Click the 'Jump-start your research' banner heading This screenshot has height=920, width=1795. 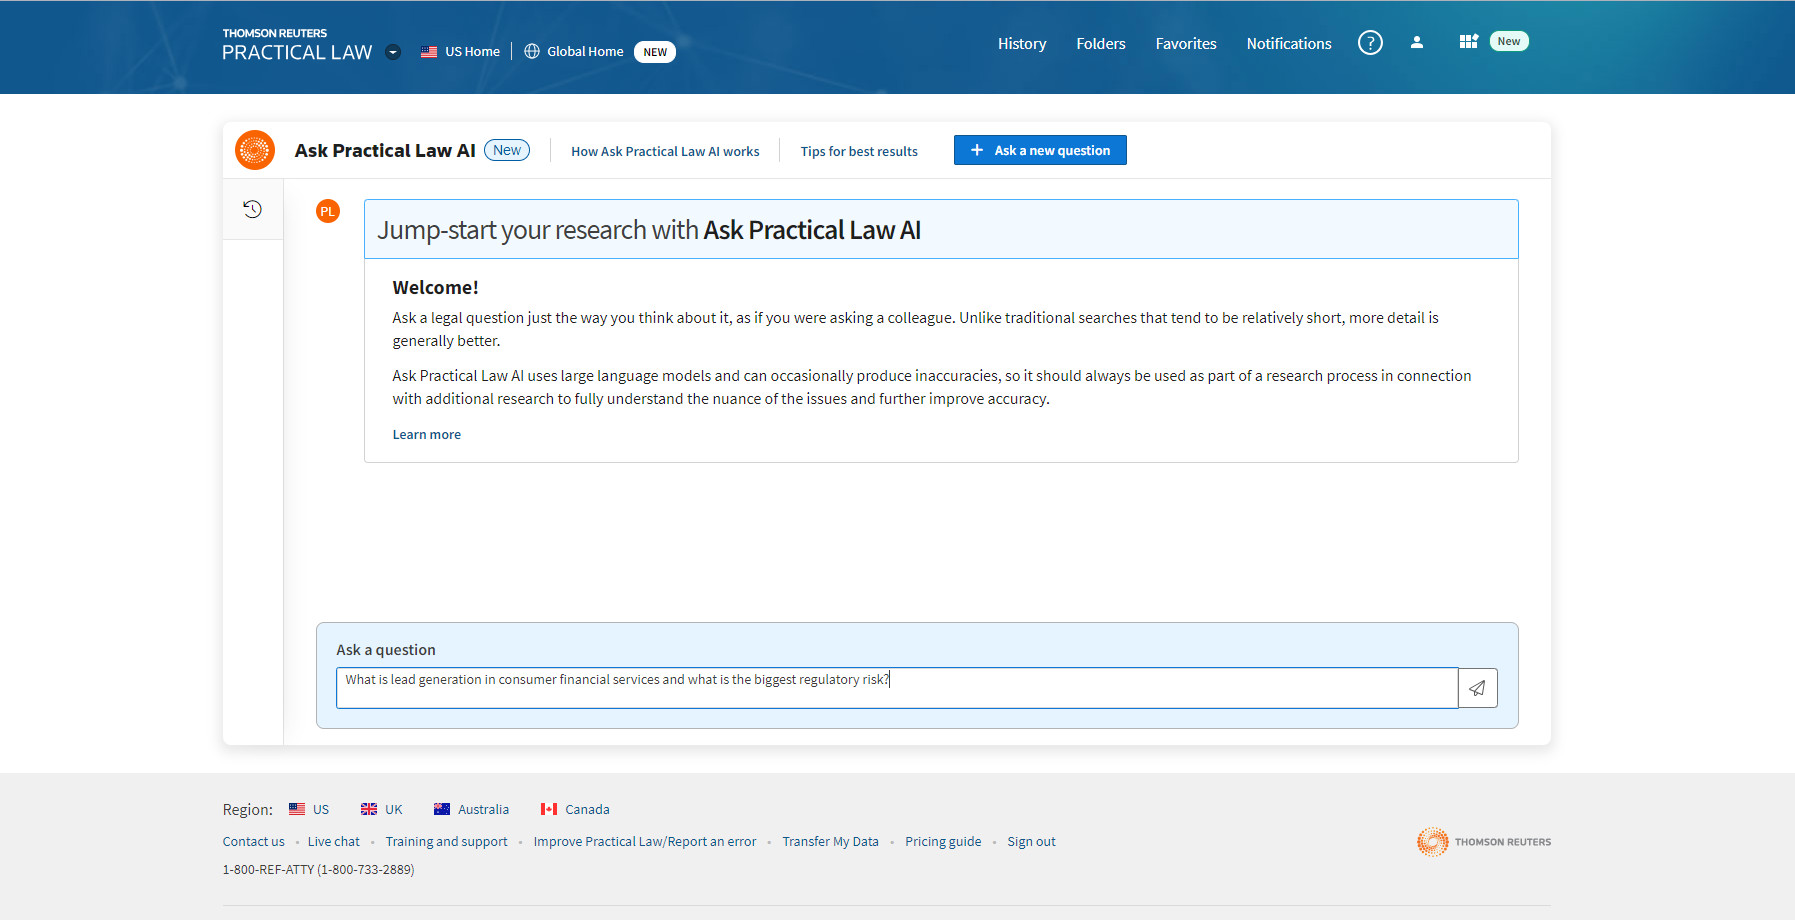click(649, 230)
